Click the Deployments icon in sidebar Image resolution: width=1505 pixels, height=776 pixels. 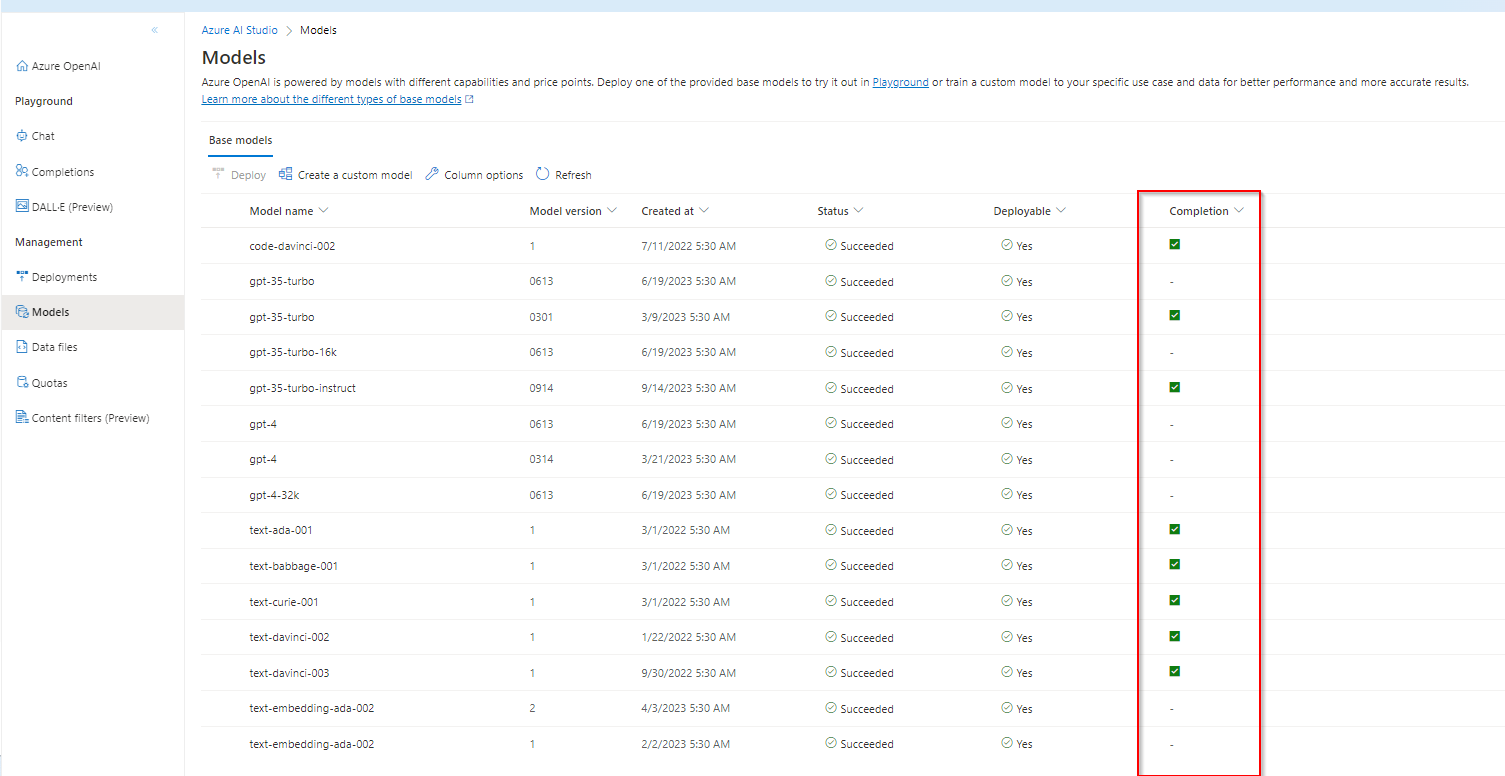(x=22, y=277)
